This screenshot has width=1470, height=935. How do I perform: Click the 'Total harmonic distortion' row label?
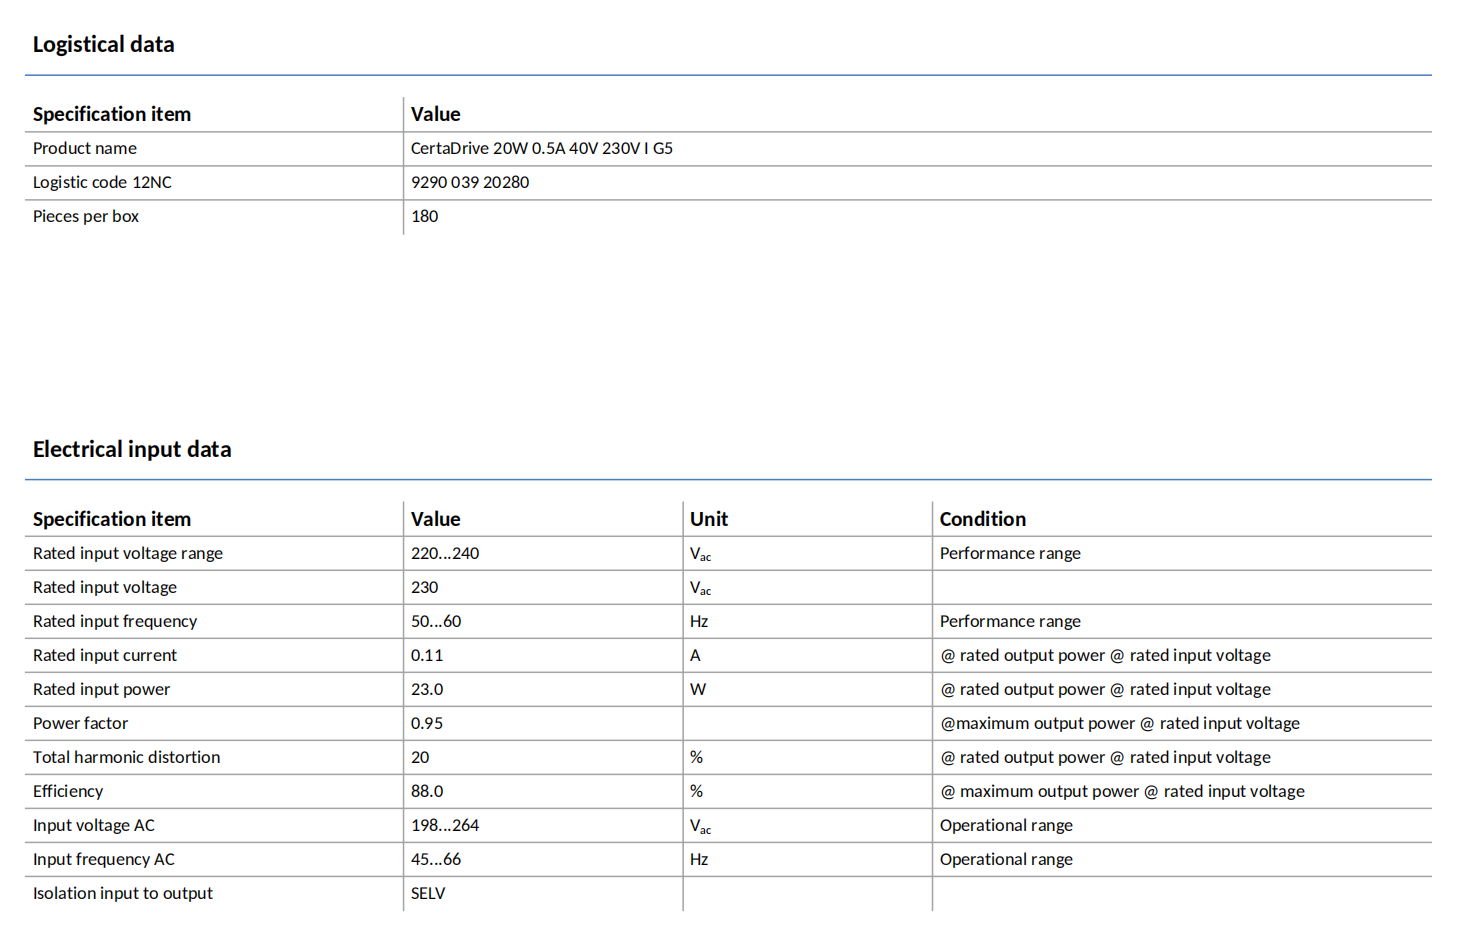point(126,757)
